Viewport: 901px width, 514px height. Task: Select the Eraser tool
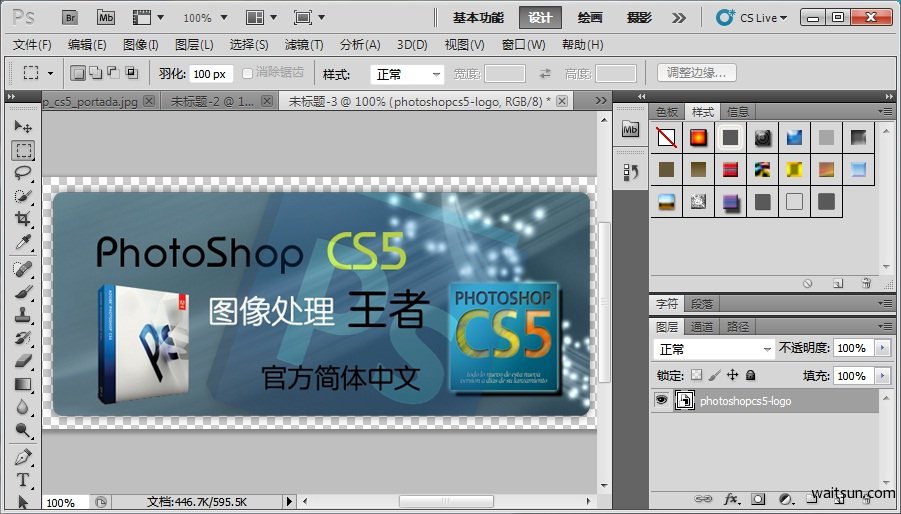click(x=23, y=361)
